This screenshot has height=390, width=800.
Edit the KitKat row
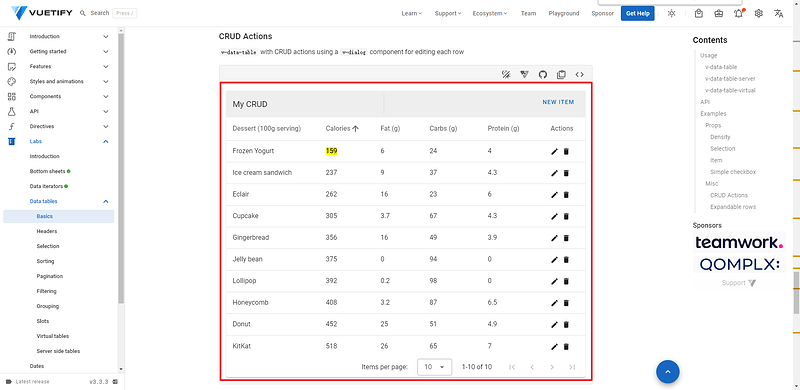click(x=555, y=347)
